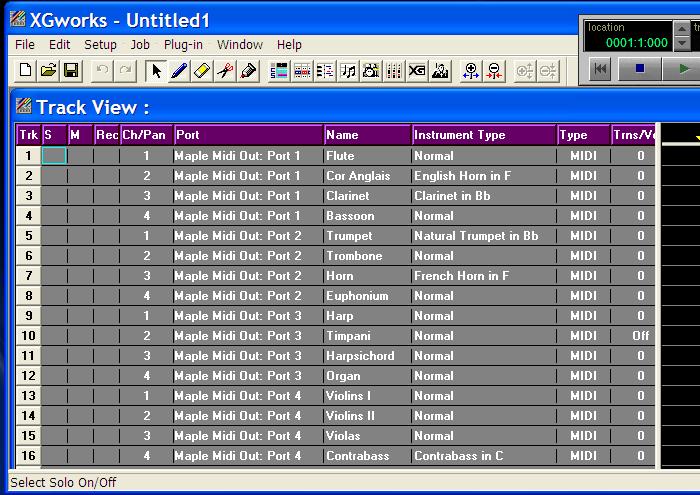Mute the Cor Anglais track
The width and height of the screenshot is (700, 495).
[80, 176]
